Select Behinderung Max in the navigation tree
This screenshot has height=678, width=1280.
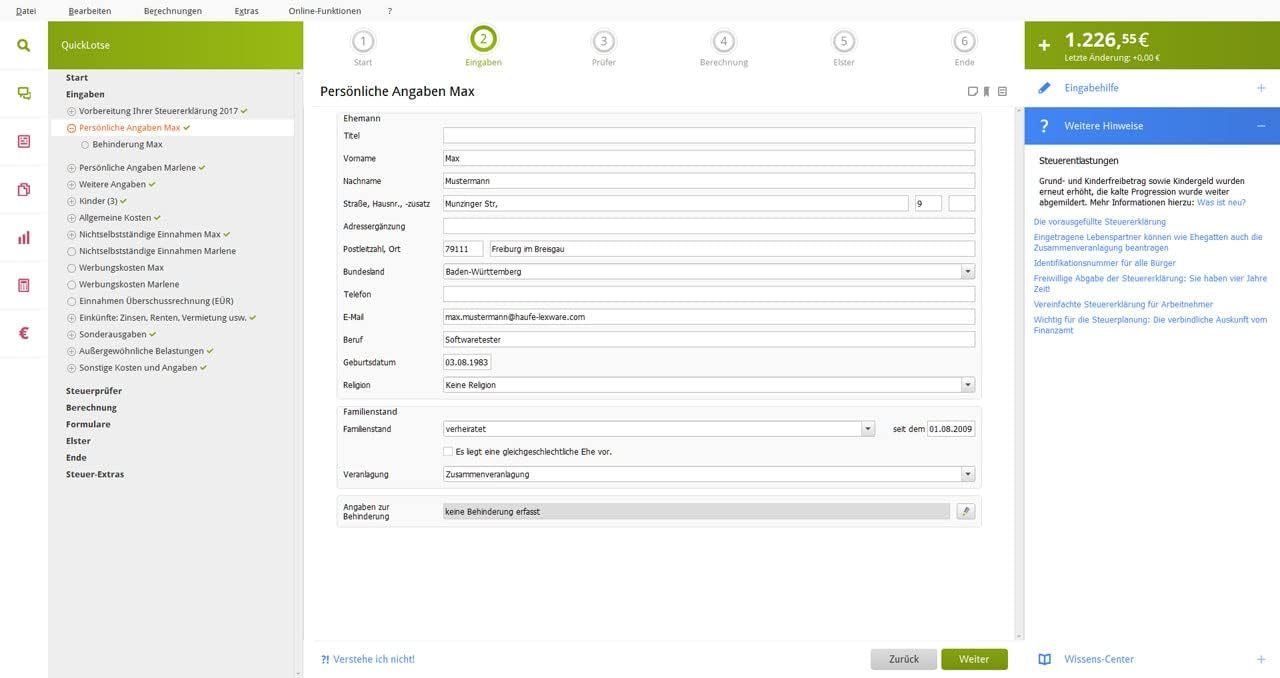tap(127, 145)
